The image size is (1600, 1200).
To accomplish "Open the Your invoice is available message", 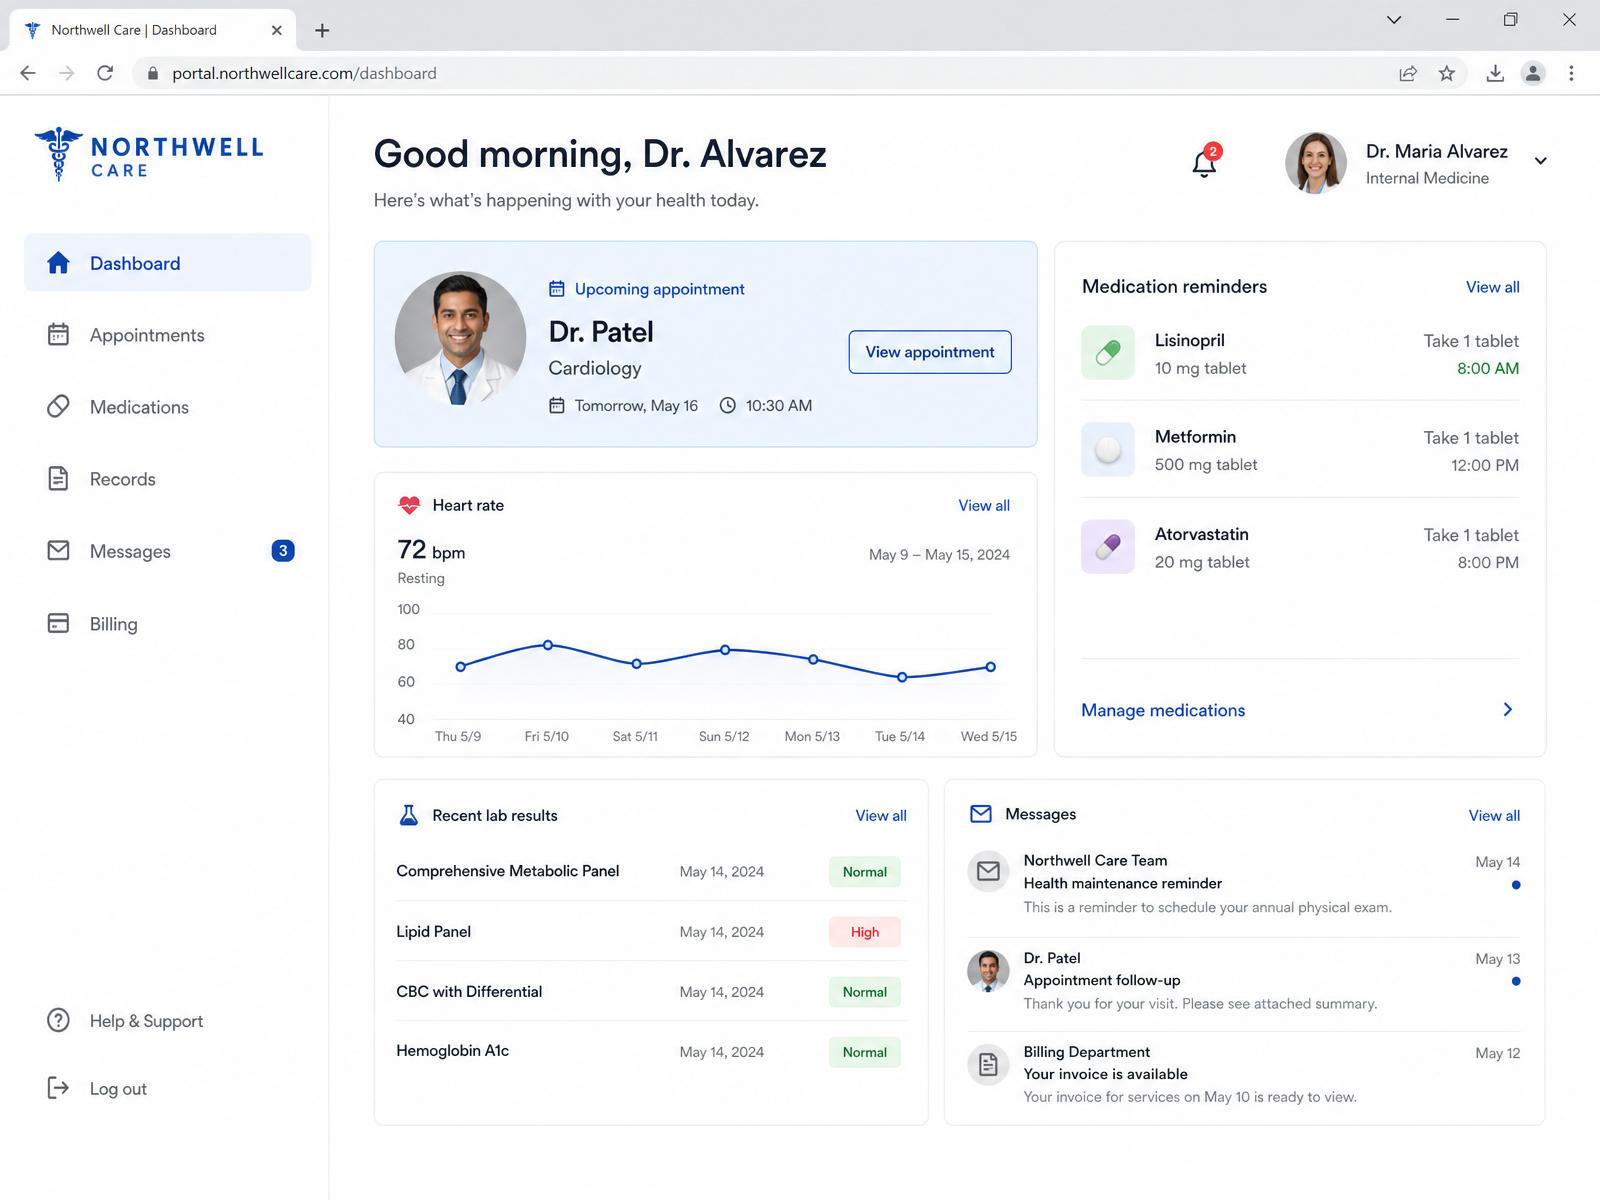I will (1244, 1074).
